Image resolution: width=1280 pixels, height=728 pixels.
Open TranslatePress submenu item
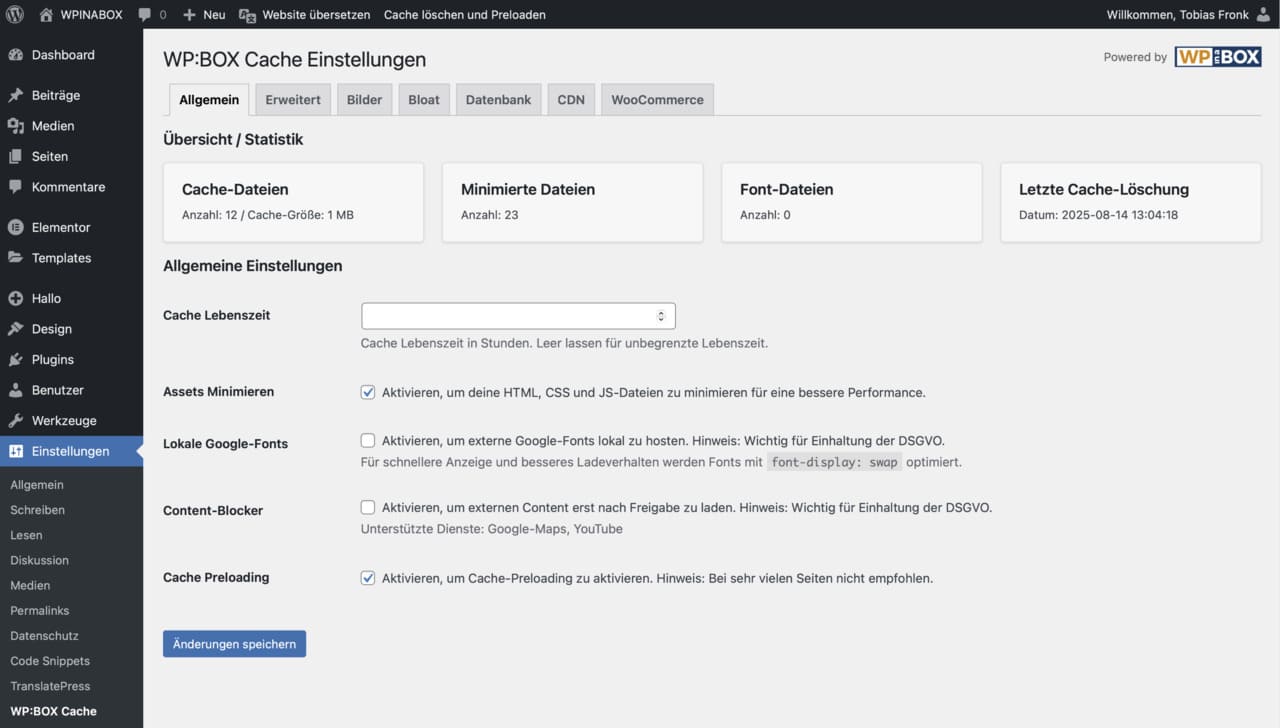click(x=50, y=686)
